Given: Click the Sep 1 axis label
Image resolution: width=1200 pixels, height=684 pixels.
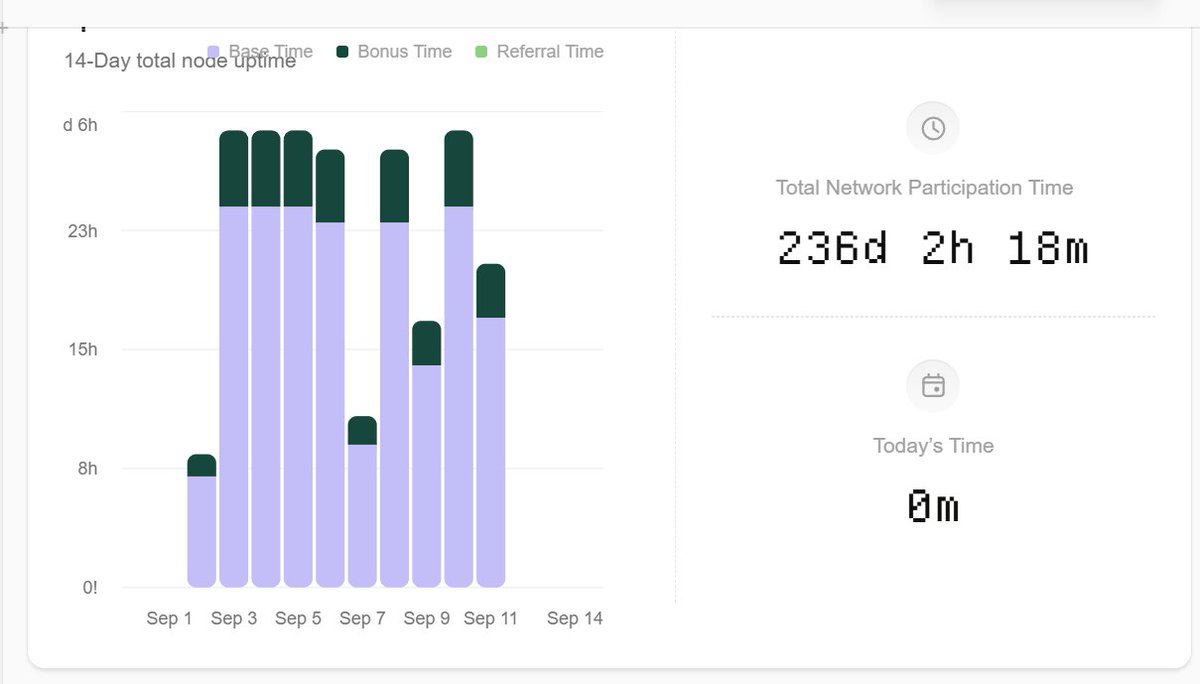Looking at the screenshot, I should 169,618.
